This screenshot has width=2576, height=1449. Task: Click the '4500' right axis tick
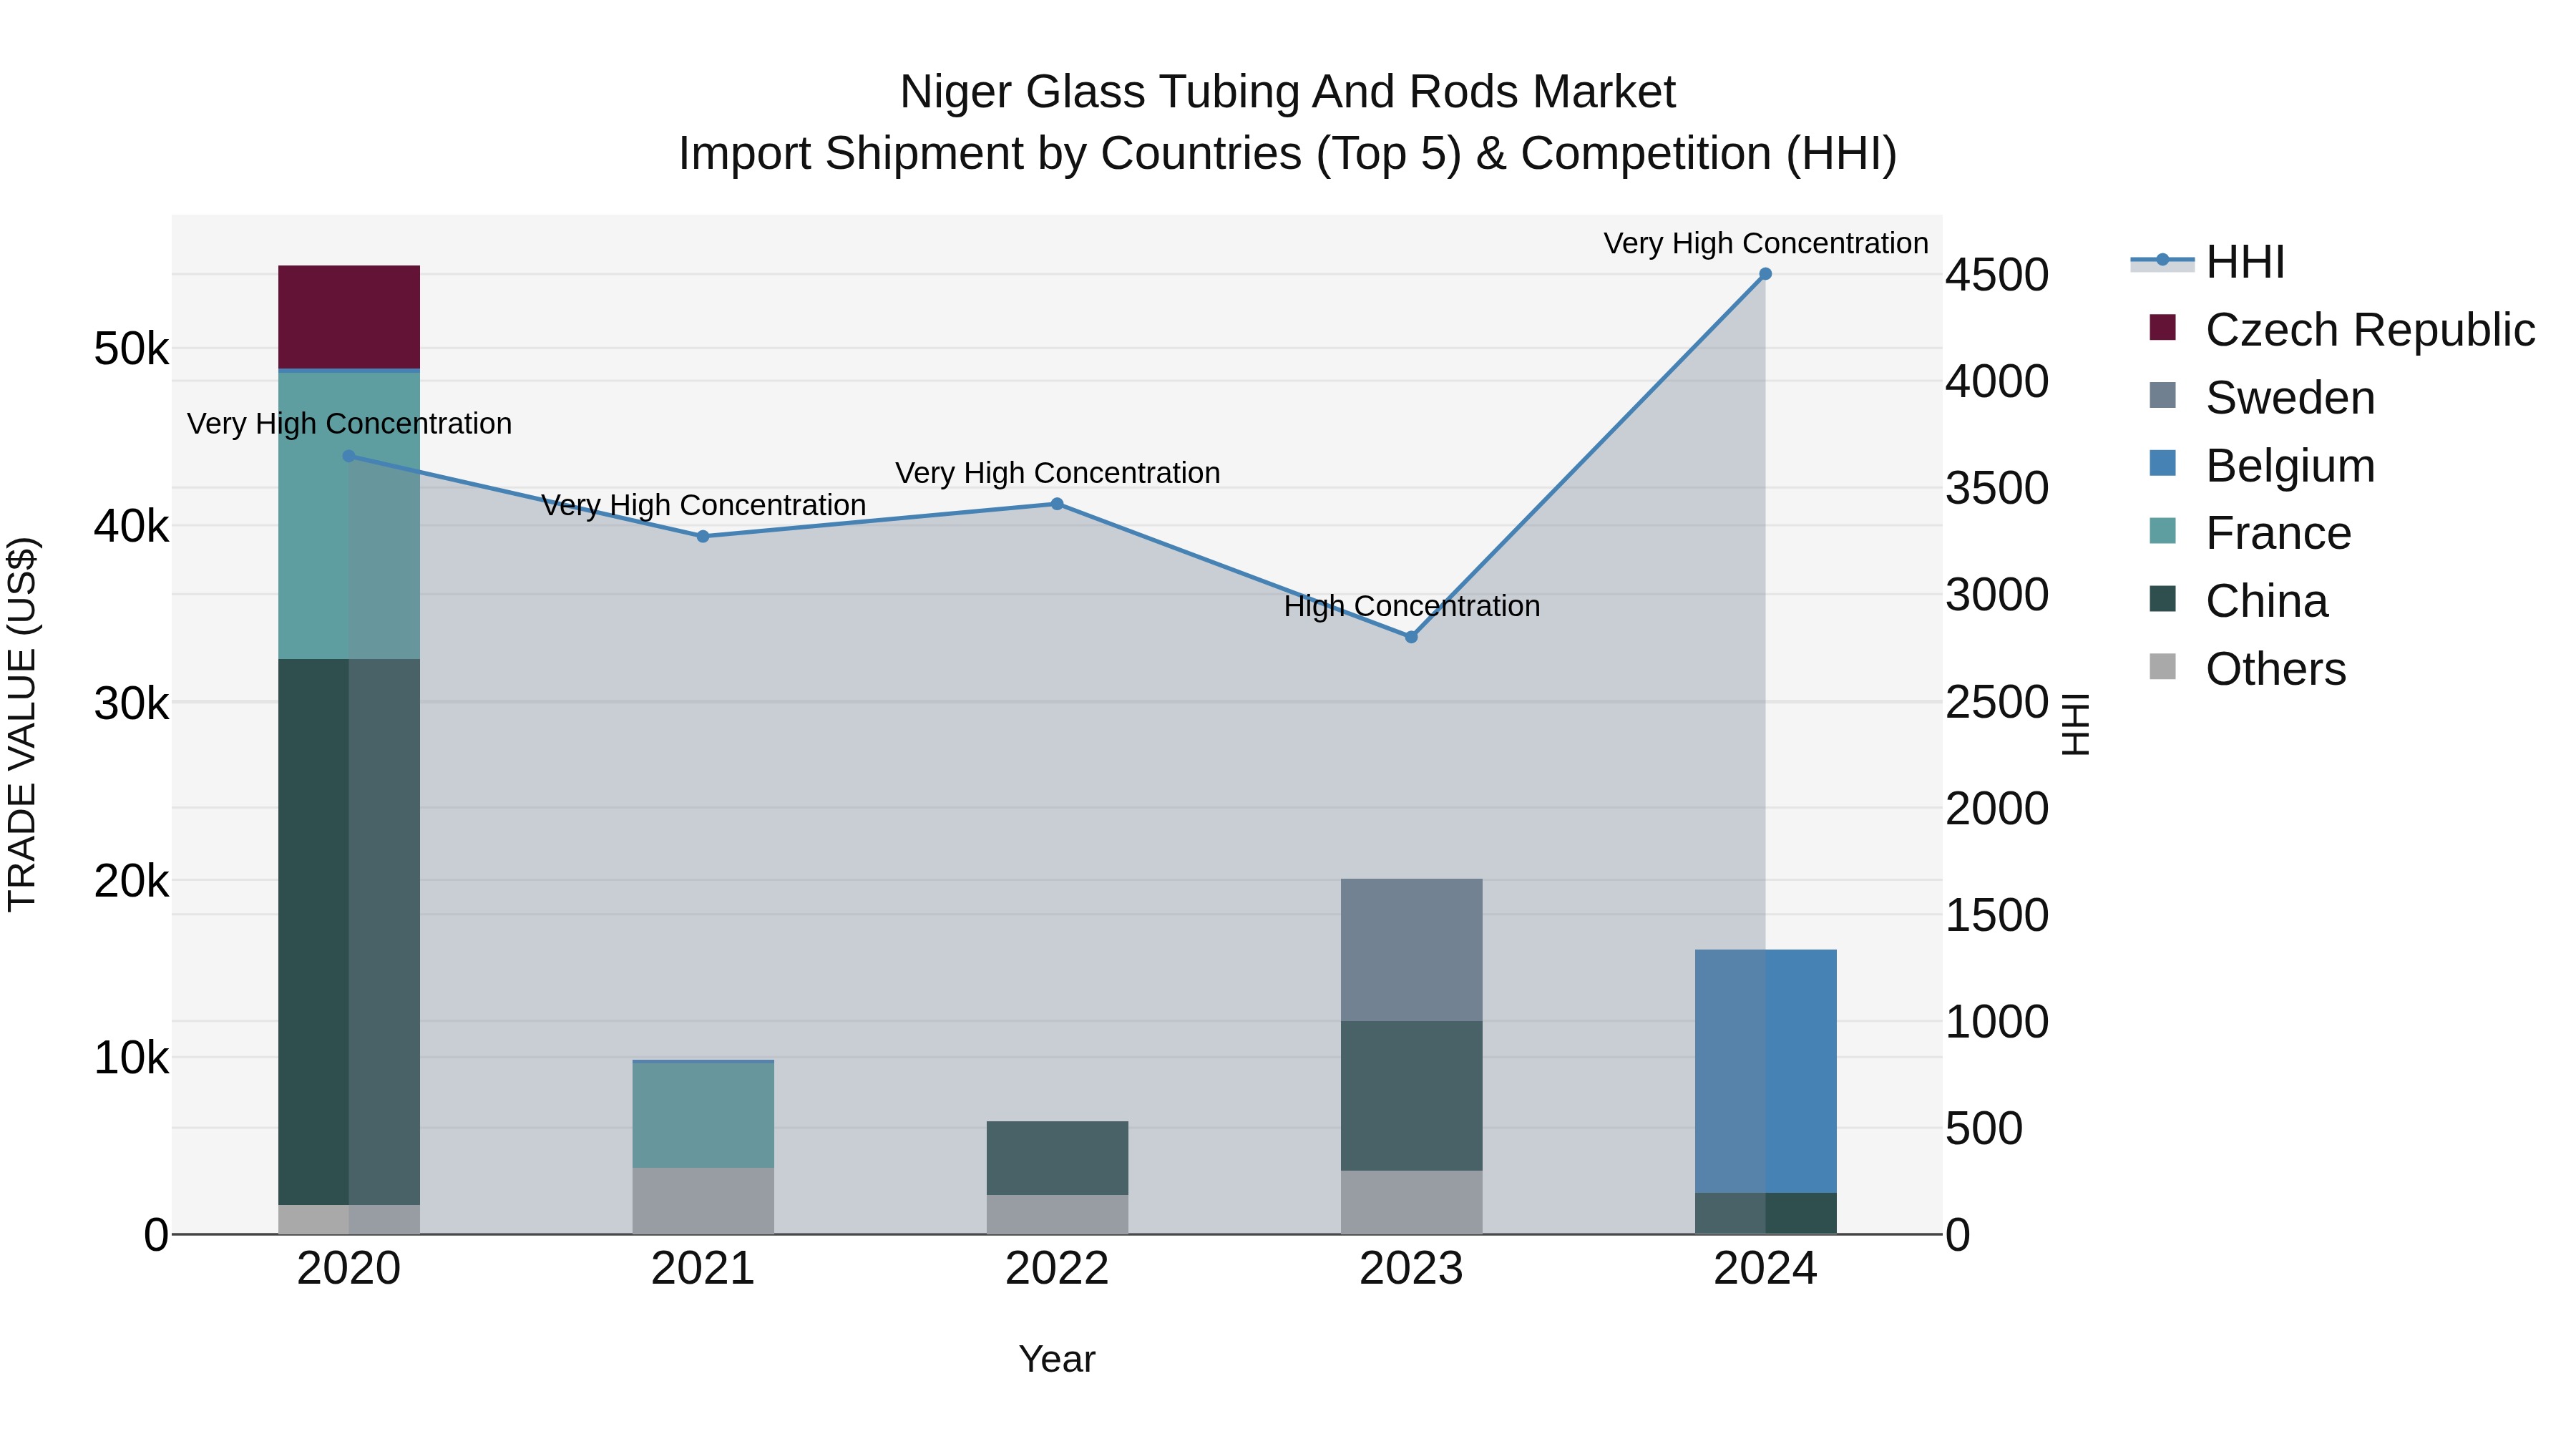pos(1997,275)
